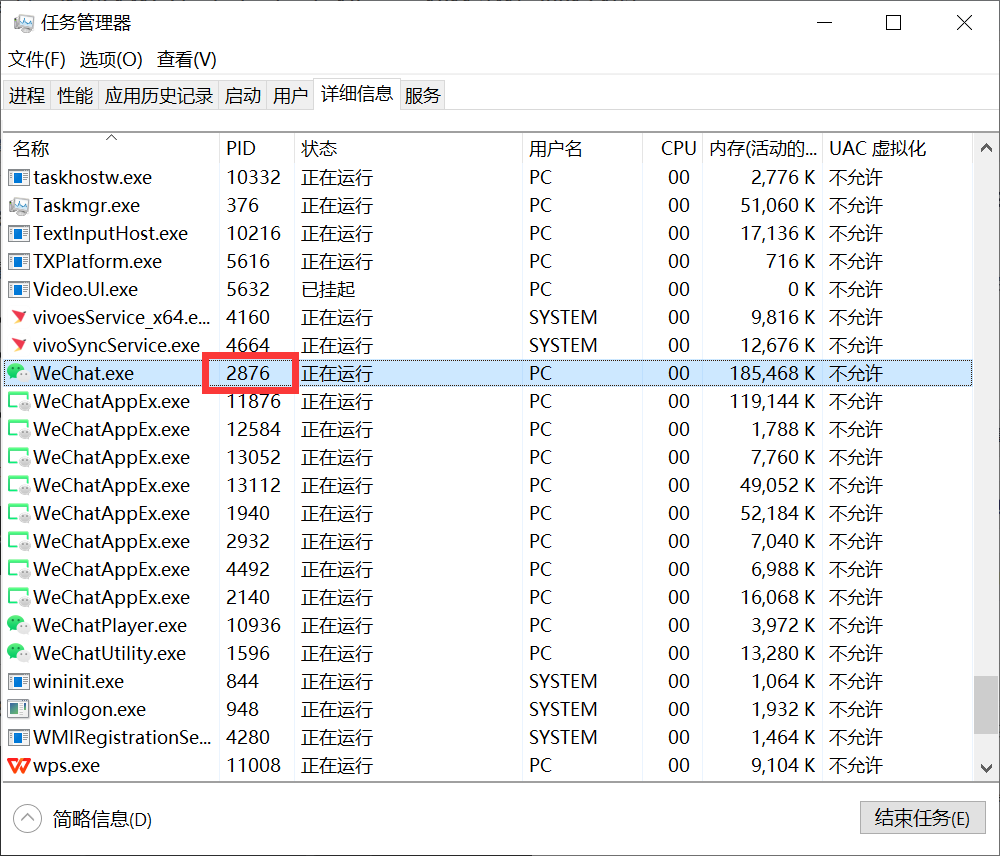Image resolution: width=1000 pixels, height=856 pixels.
Task: Click the Task Manager title bar icon
Action: (x=24, y=24)
